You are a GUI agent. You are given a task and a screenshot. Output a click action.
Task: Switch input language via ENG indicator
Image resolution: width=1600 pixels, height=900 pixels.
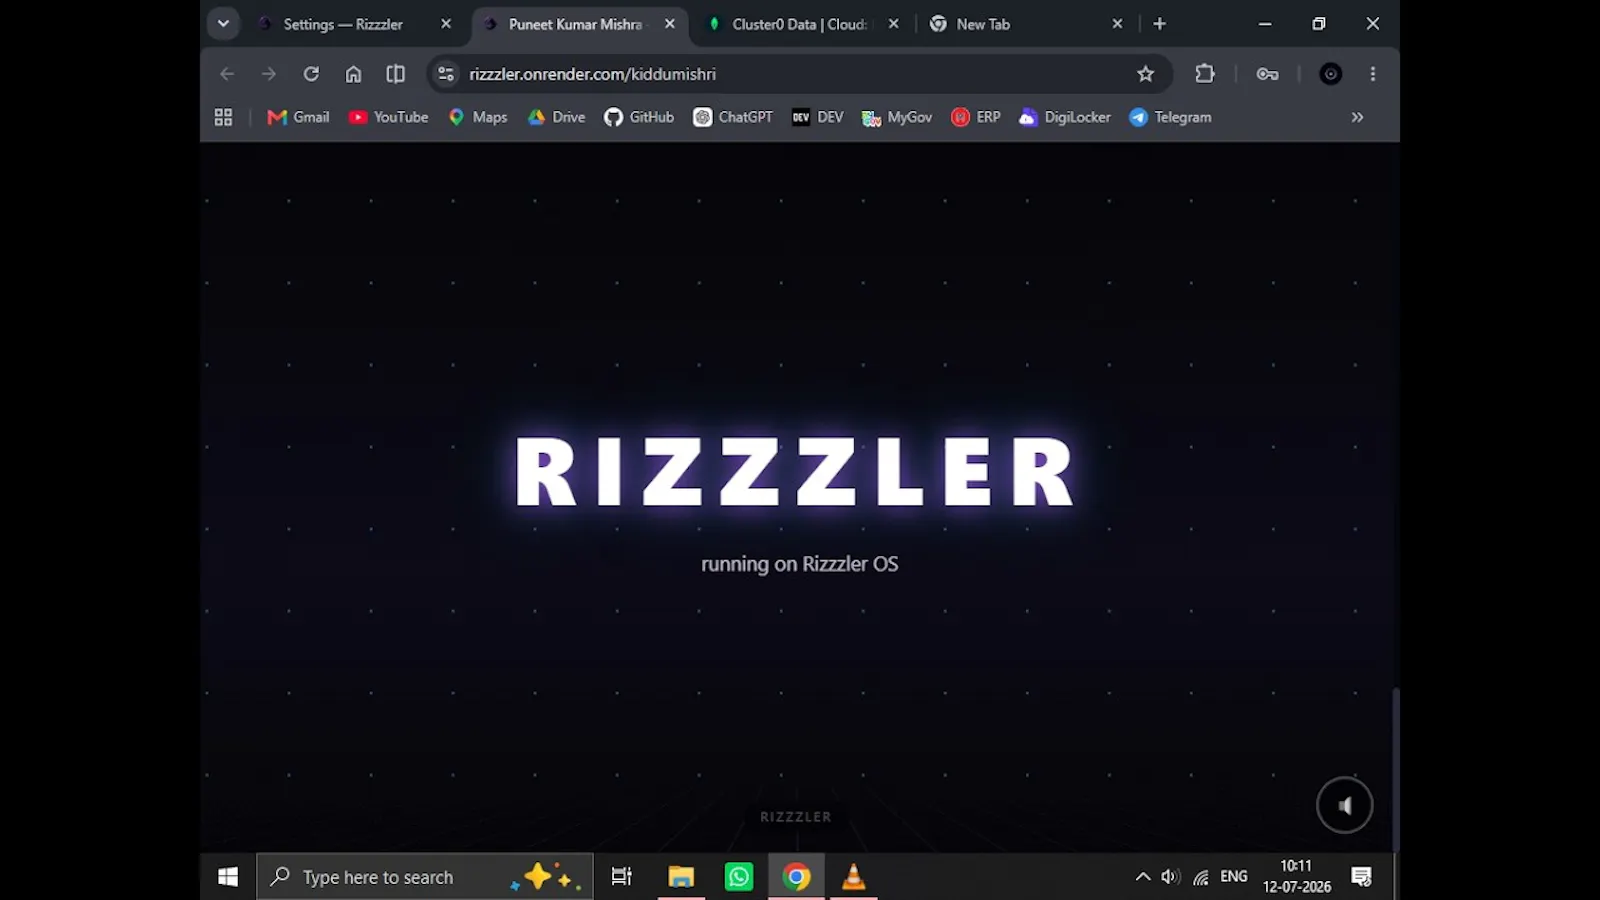[1234, 877]
